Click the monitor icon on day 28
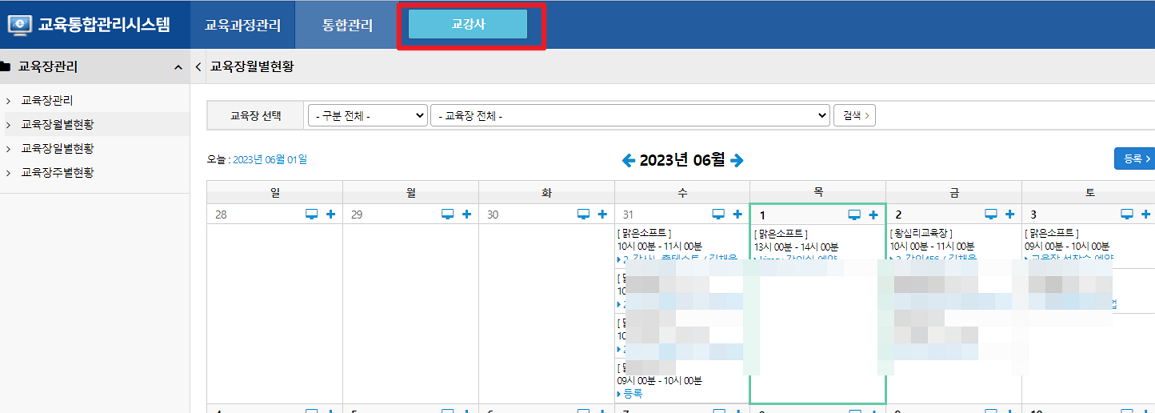Screen dimensions: 1155x413 (x=311, y=214)
